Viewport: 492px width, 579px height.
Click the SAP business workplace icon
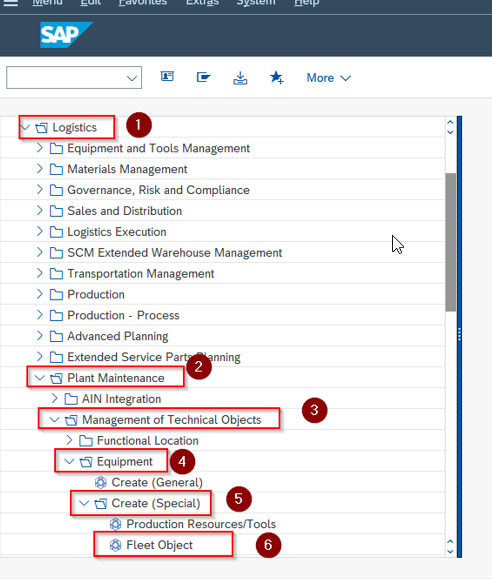(203, 77)
